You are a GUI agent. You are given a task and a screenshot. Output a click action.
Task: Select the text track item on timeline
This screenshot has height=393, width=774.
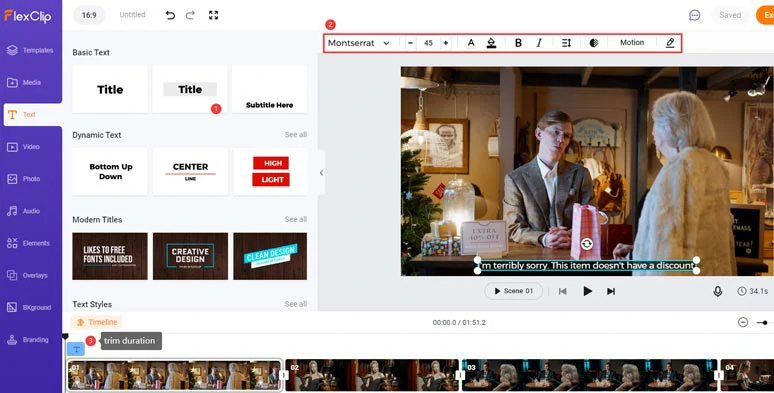pos(76,349)
